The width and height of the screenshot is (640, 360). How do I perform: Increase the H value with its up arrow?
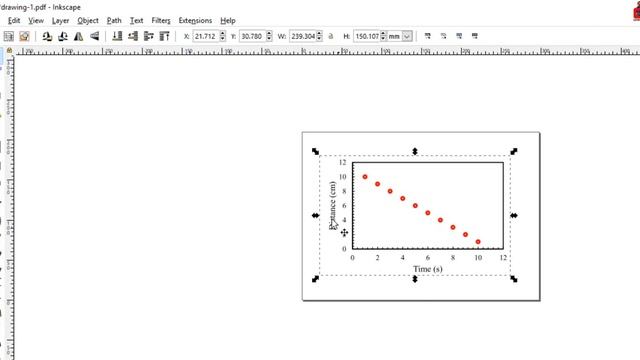coord(383,33)
